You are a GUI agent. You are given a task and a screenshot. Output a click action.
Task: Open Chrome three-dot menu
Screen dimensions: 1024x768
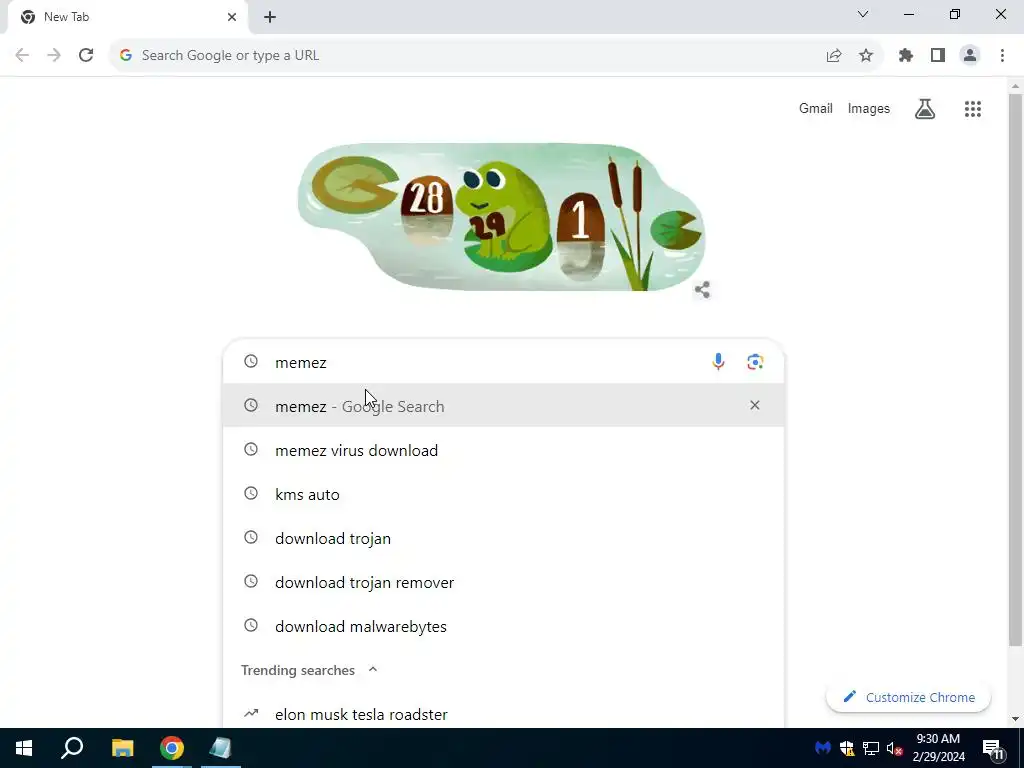[x=1002, y=56]
